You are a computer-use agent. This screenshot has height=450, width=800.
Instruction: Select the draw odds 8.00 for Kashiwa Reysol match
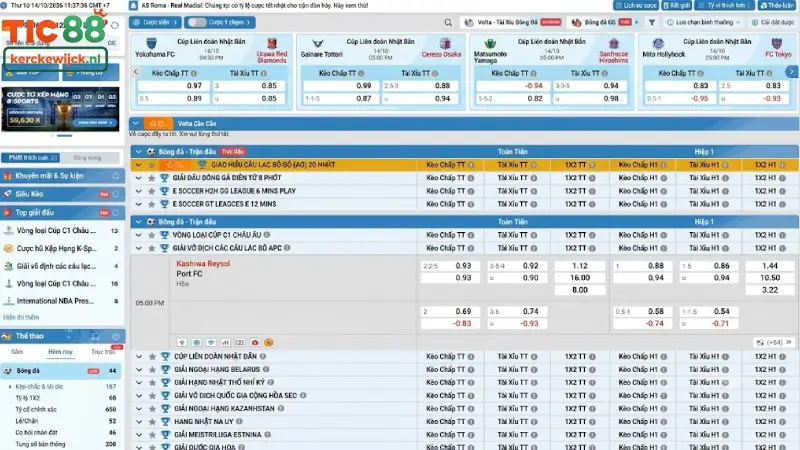[x=580, y=290]
